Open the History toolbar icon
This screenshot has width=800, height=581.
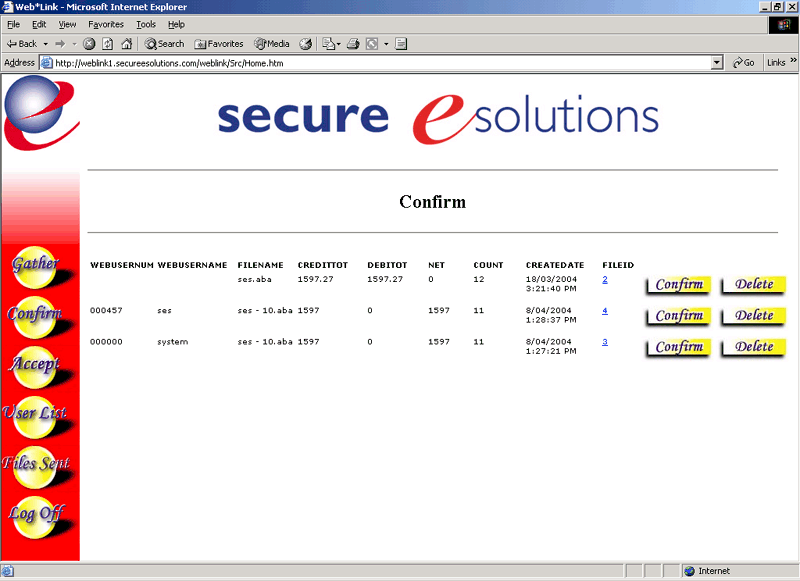point(306,44)
